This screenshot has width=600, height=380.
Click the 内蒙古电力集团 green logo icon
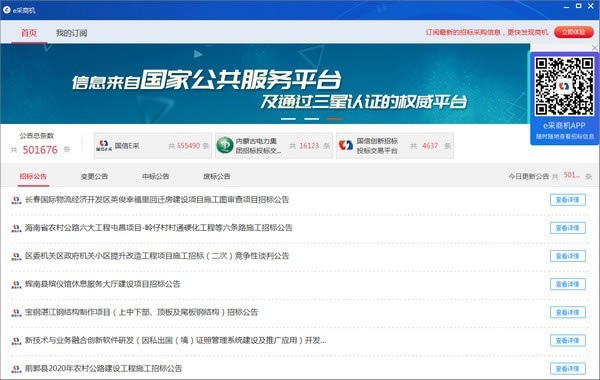tap(225, 145)
